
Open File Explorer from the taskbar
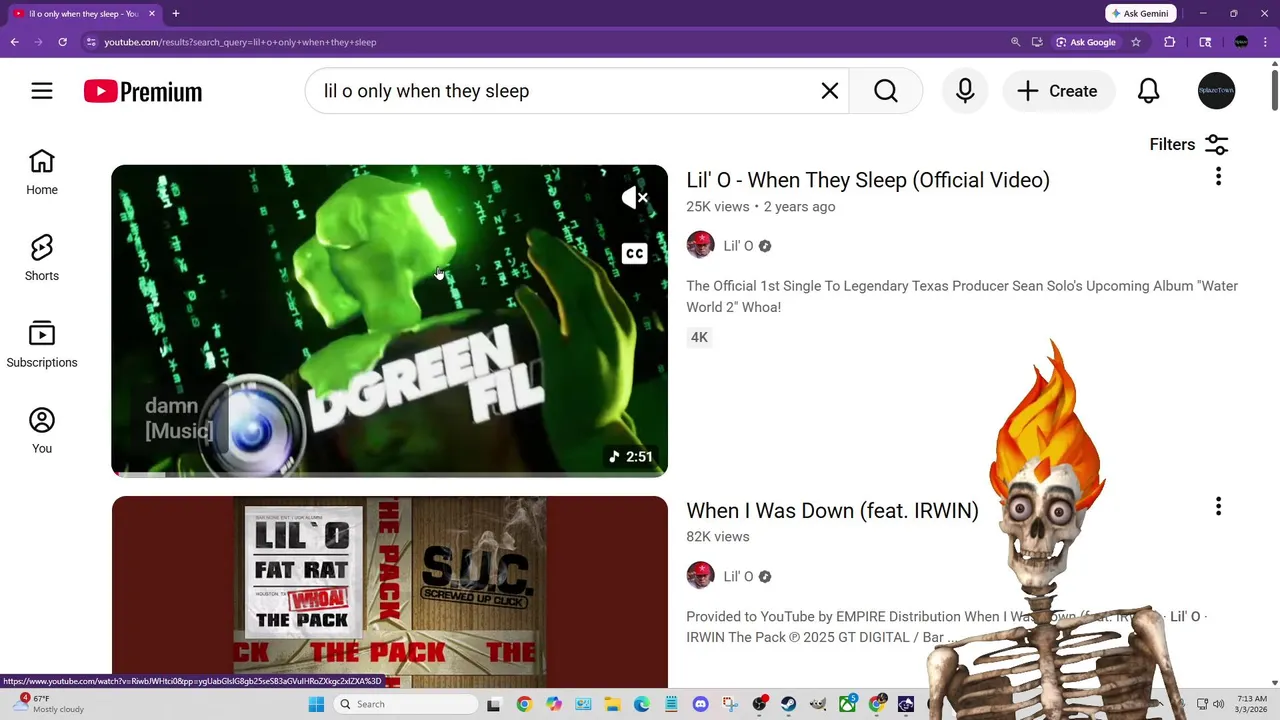(612, 704)
